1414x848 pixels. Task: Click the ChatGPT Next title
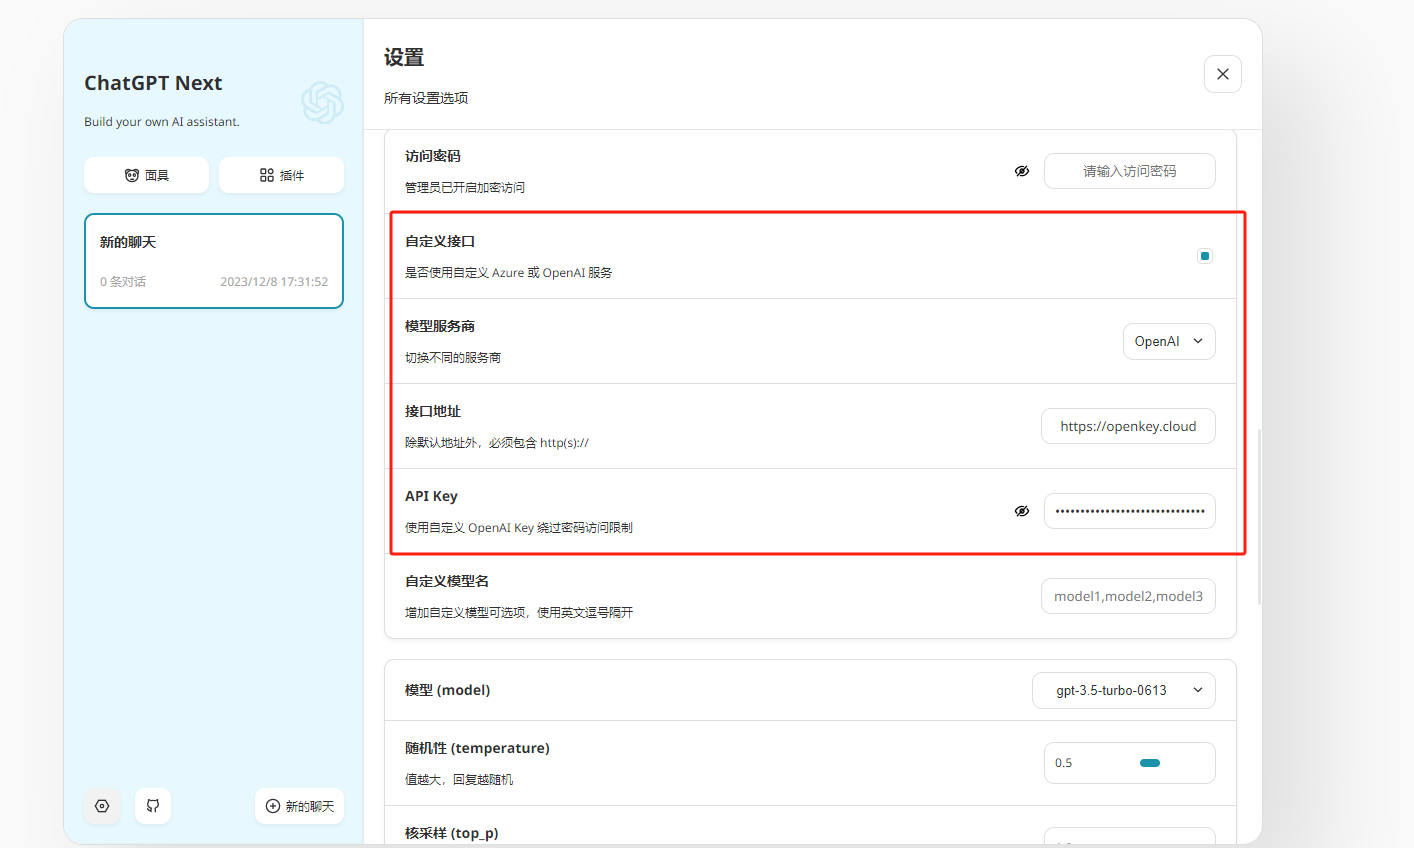tap(153, 83)
